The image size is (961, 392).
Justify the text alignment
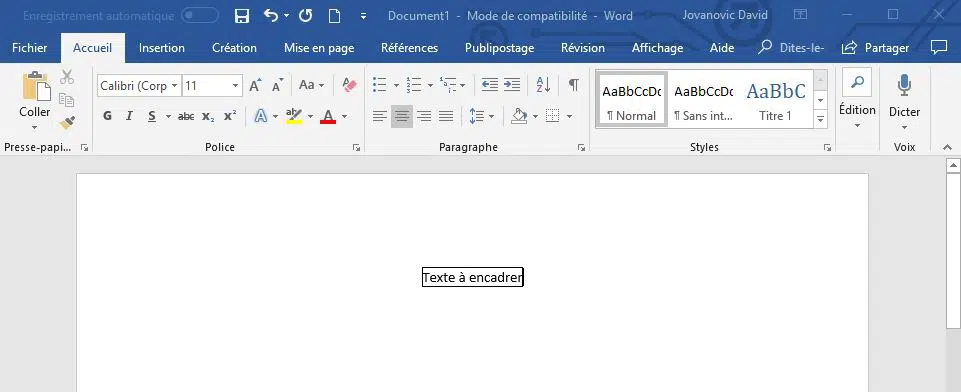tap(446, 116)
